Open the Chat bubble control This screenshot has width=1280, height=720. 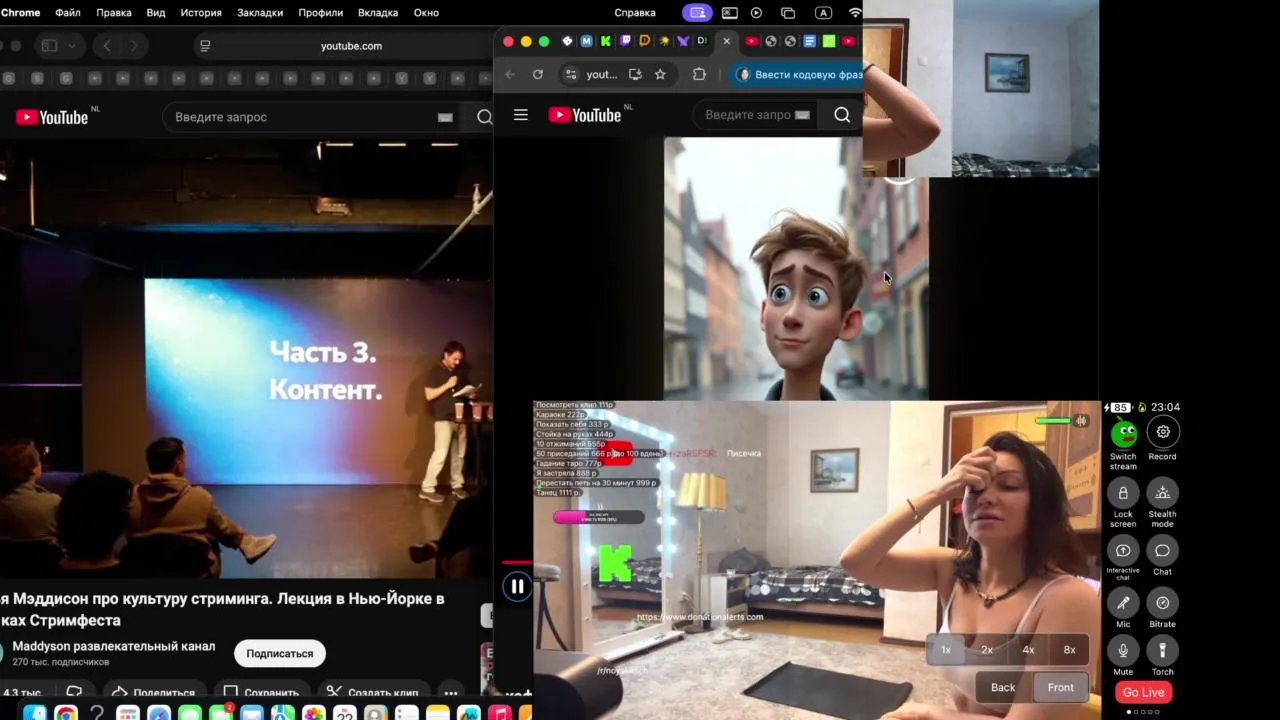tap(1162, 551)
